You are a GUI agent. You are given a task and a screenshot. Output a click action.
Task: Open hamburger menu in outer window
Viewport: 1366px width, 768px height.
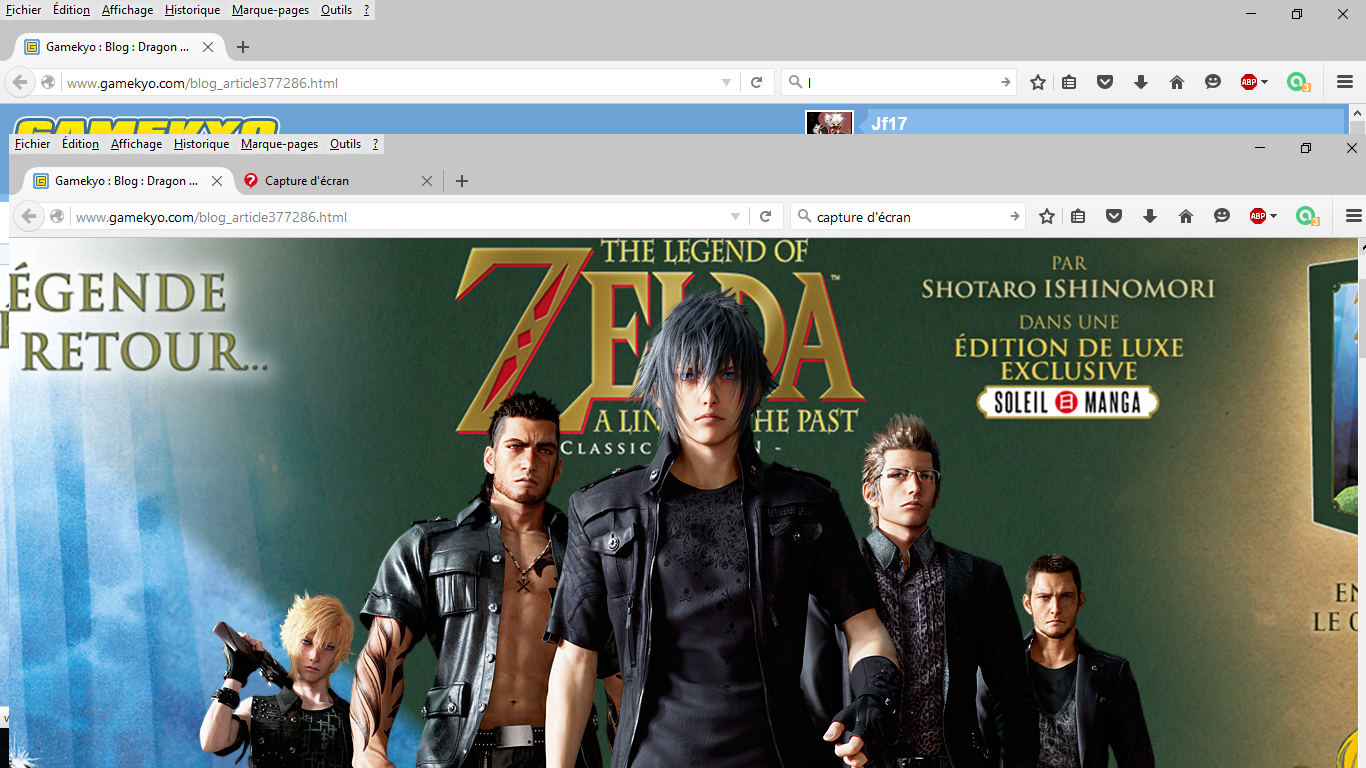[1345, 83]
